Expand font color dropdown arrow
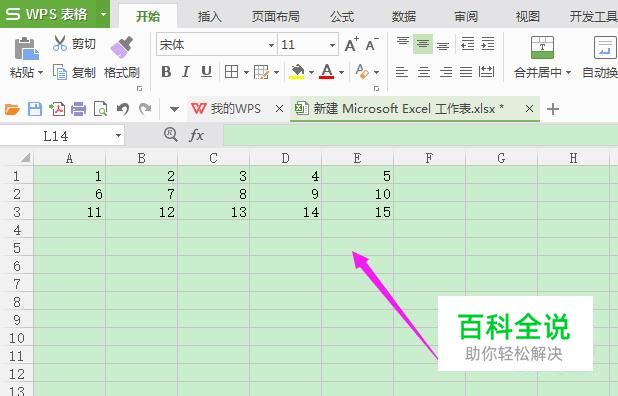The height and width of the screenshot is (396, 618). (341, 73)
